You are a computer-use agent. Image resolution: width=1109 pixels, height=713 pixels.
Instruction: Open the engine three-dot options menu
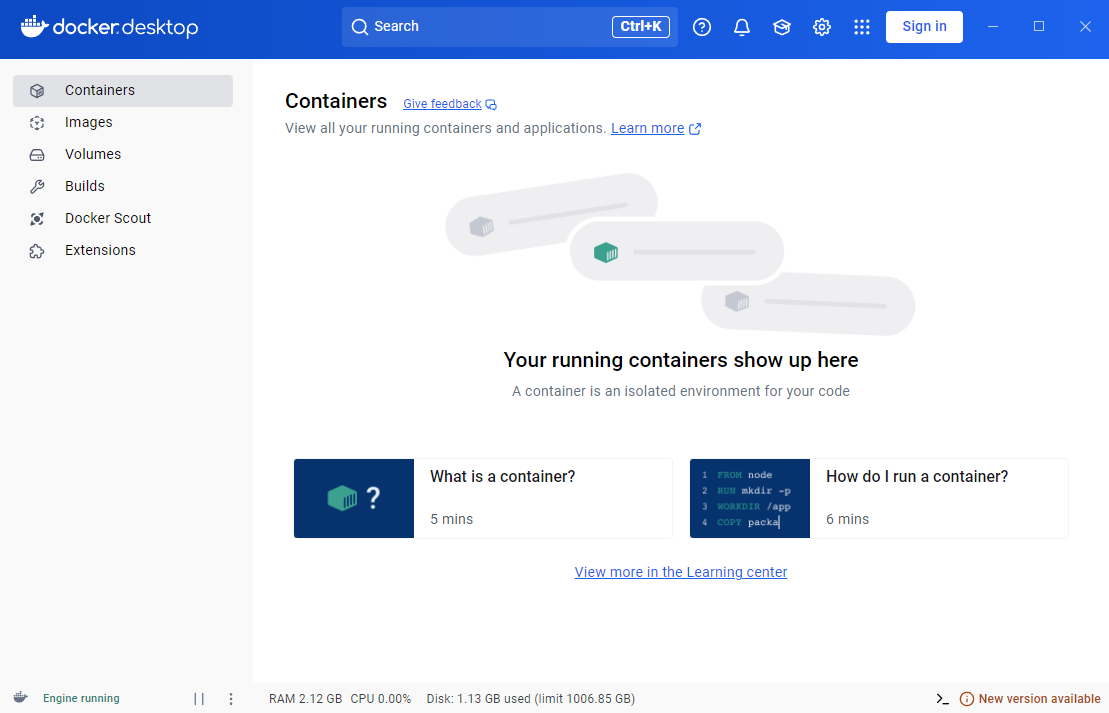[231, 699]
